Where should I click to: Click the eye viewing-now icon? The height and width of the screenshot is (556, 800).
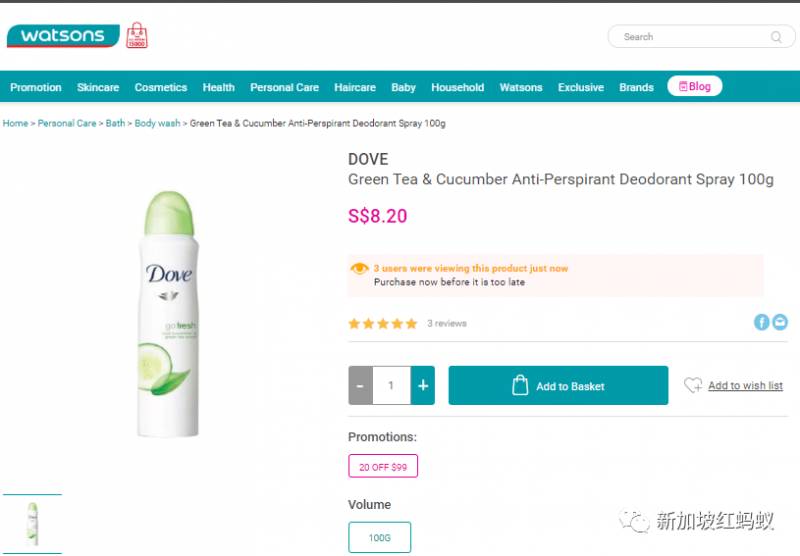pos(360,269)
